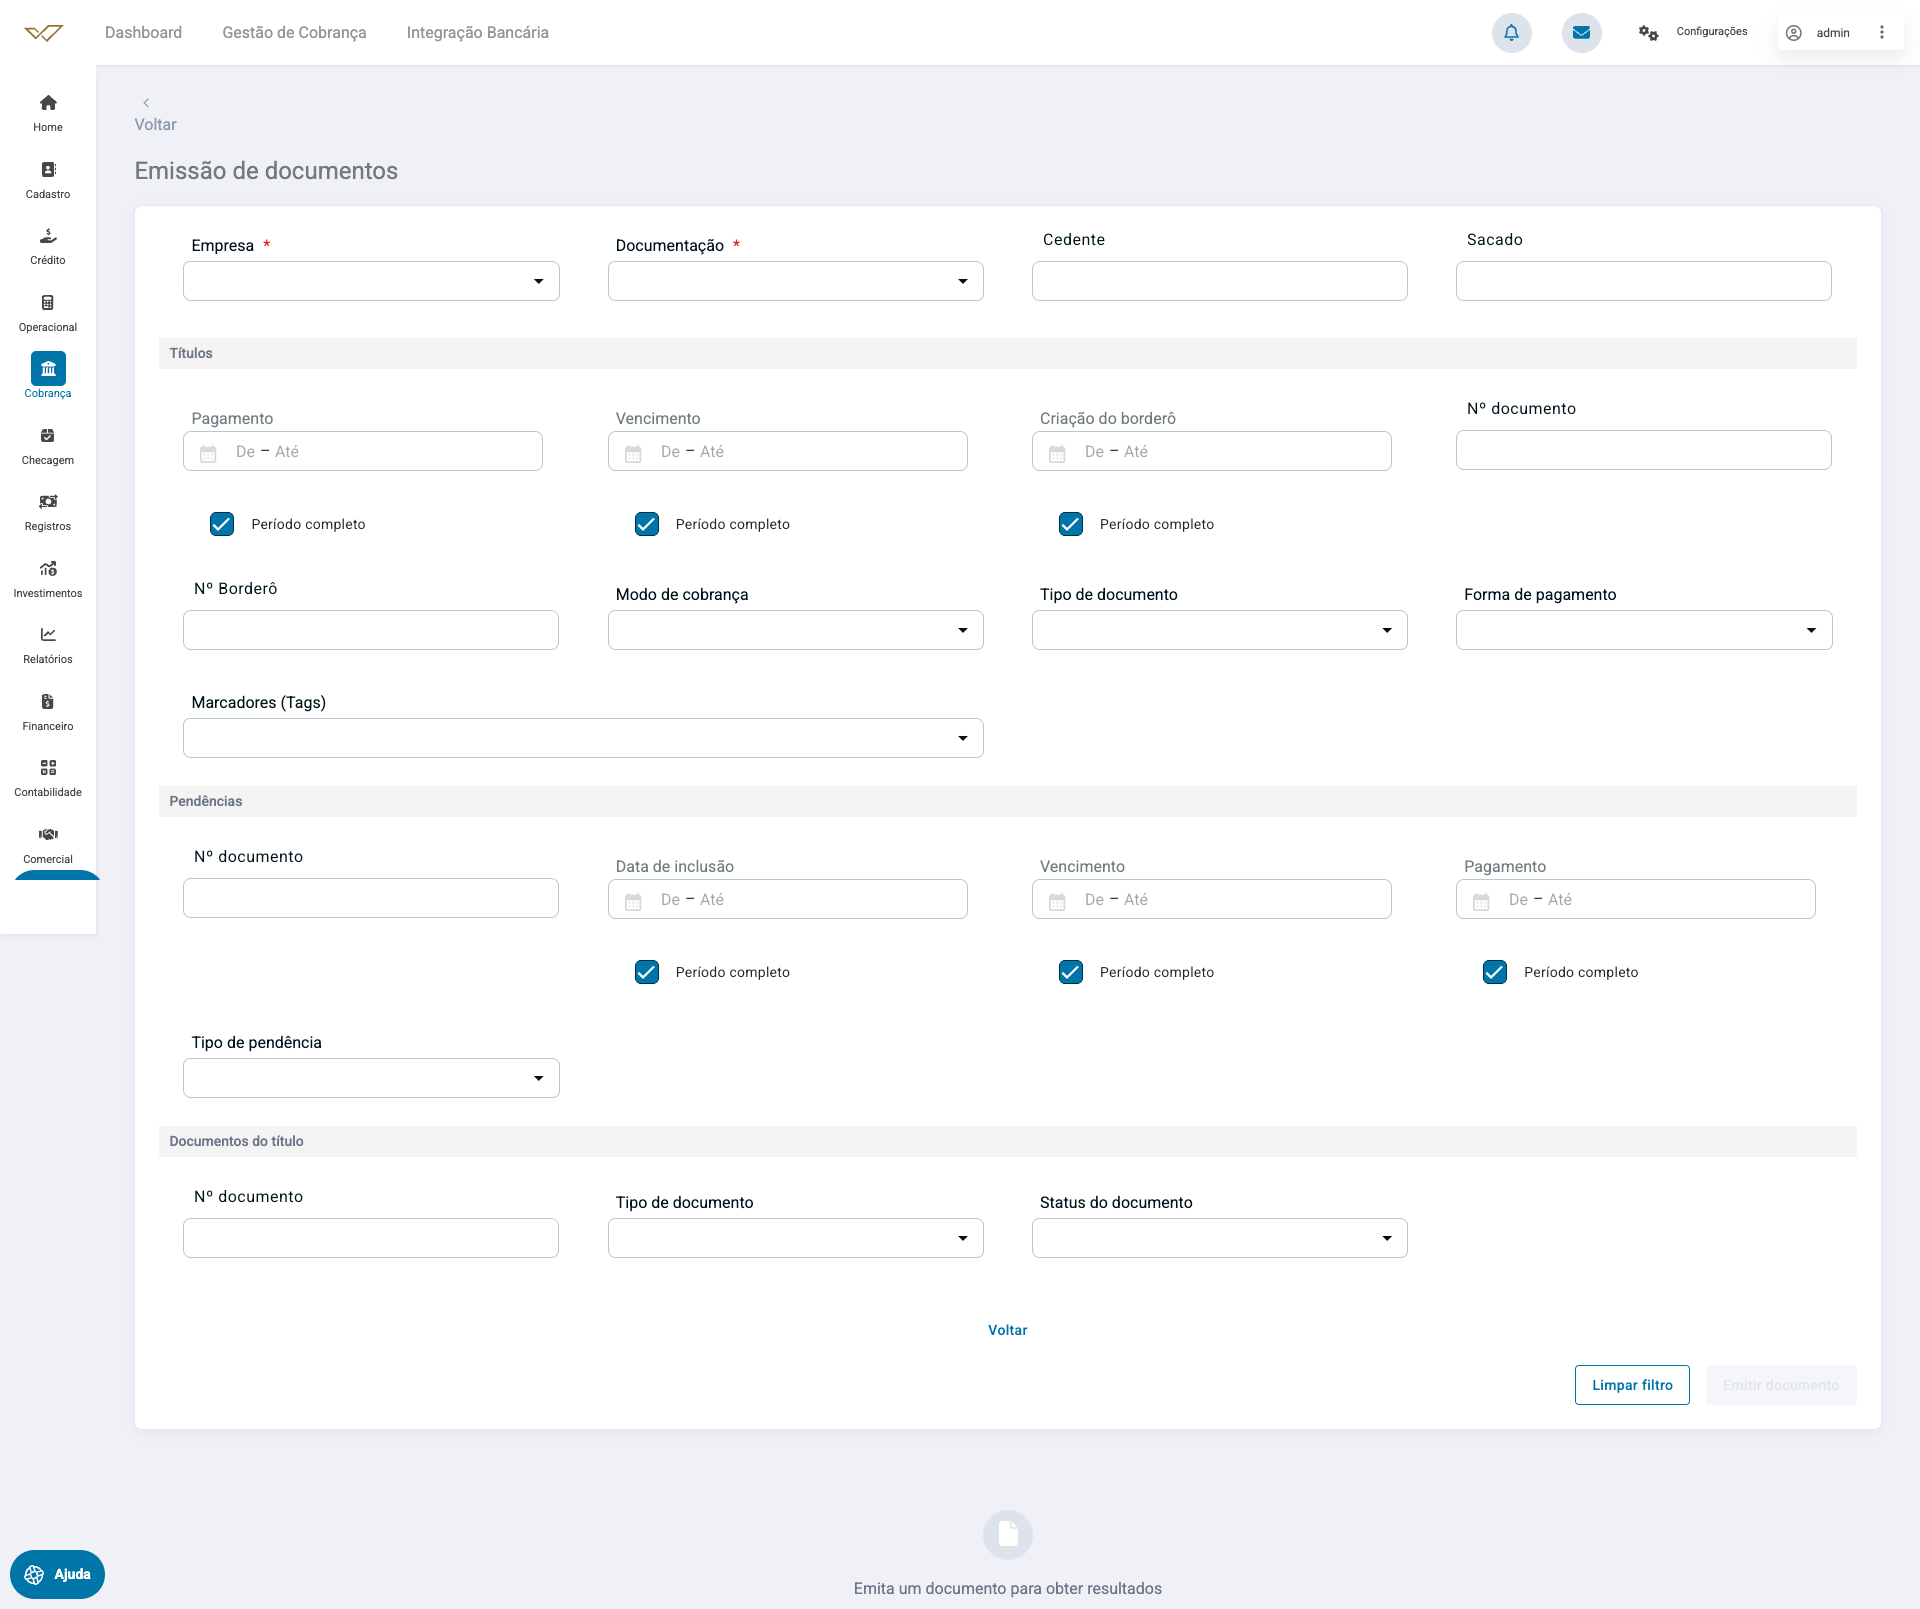Open the Investimentos sidebar icon

[x=48, y=569]
